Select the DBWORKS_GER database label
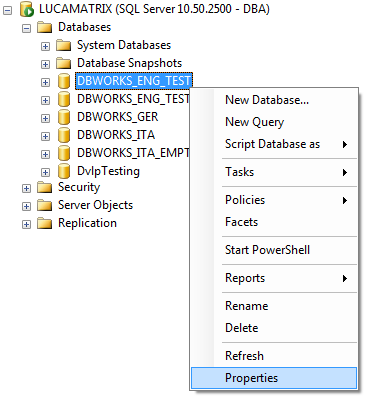 117,117
